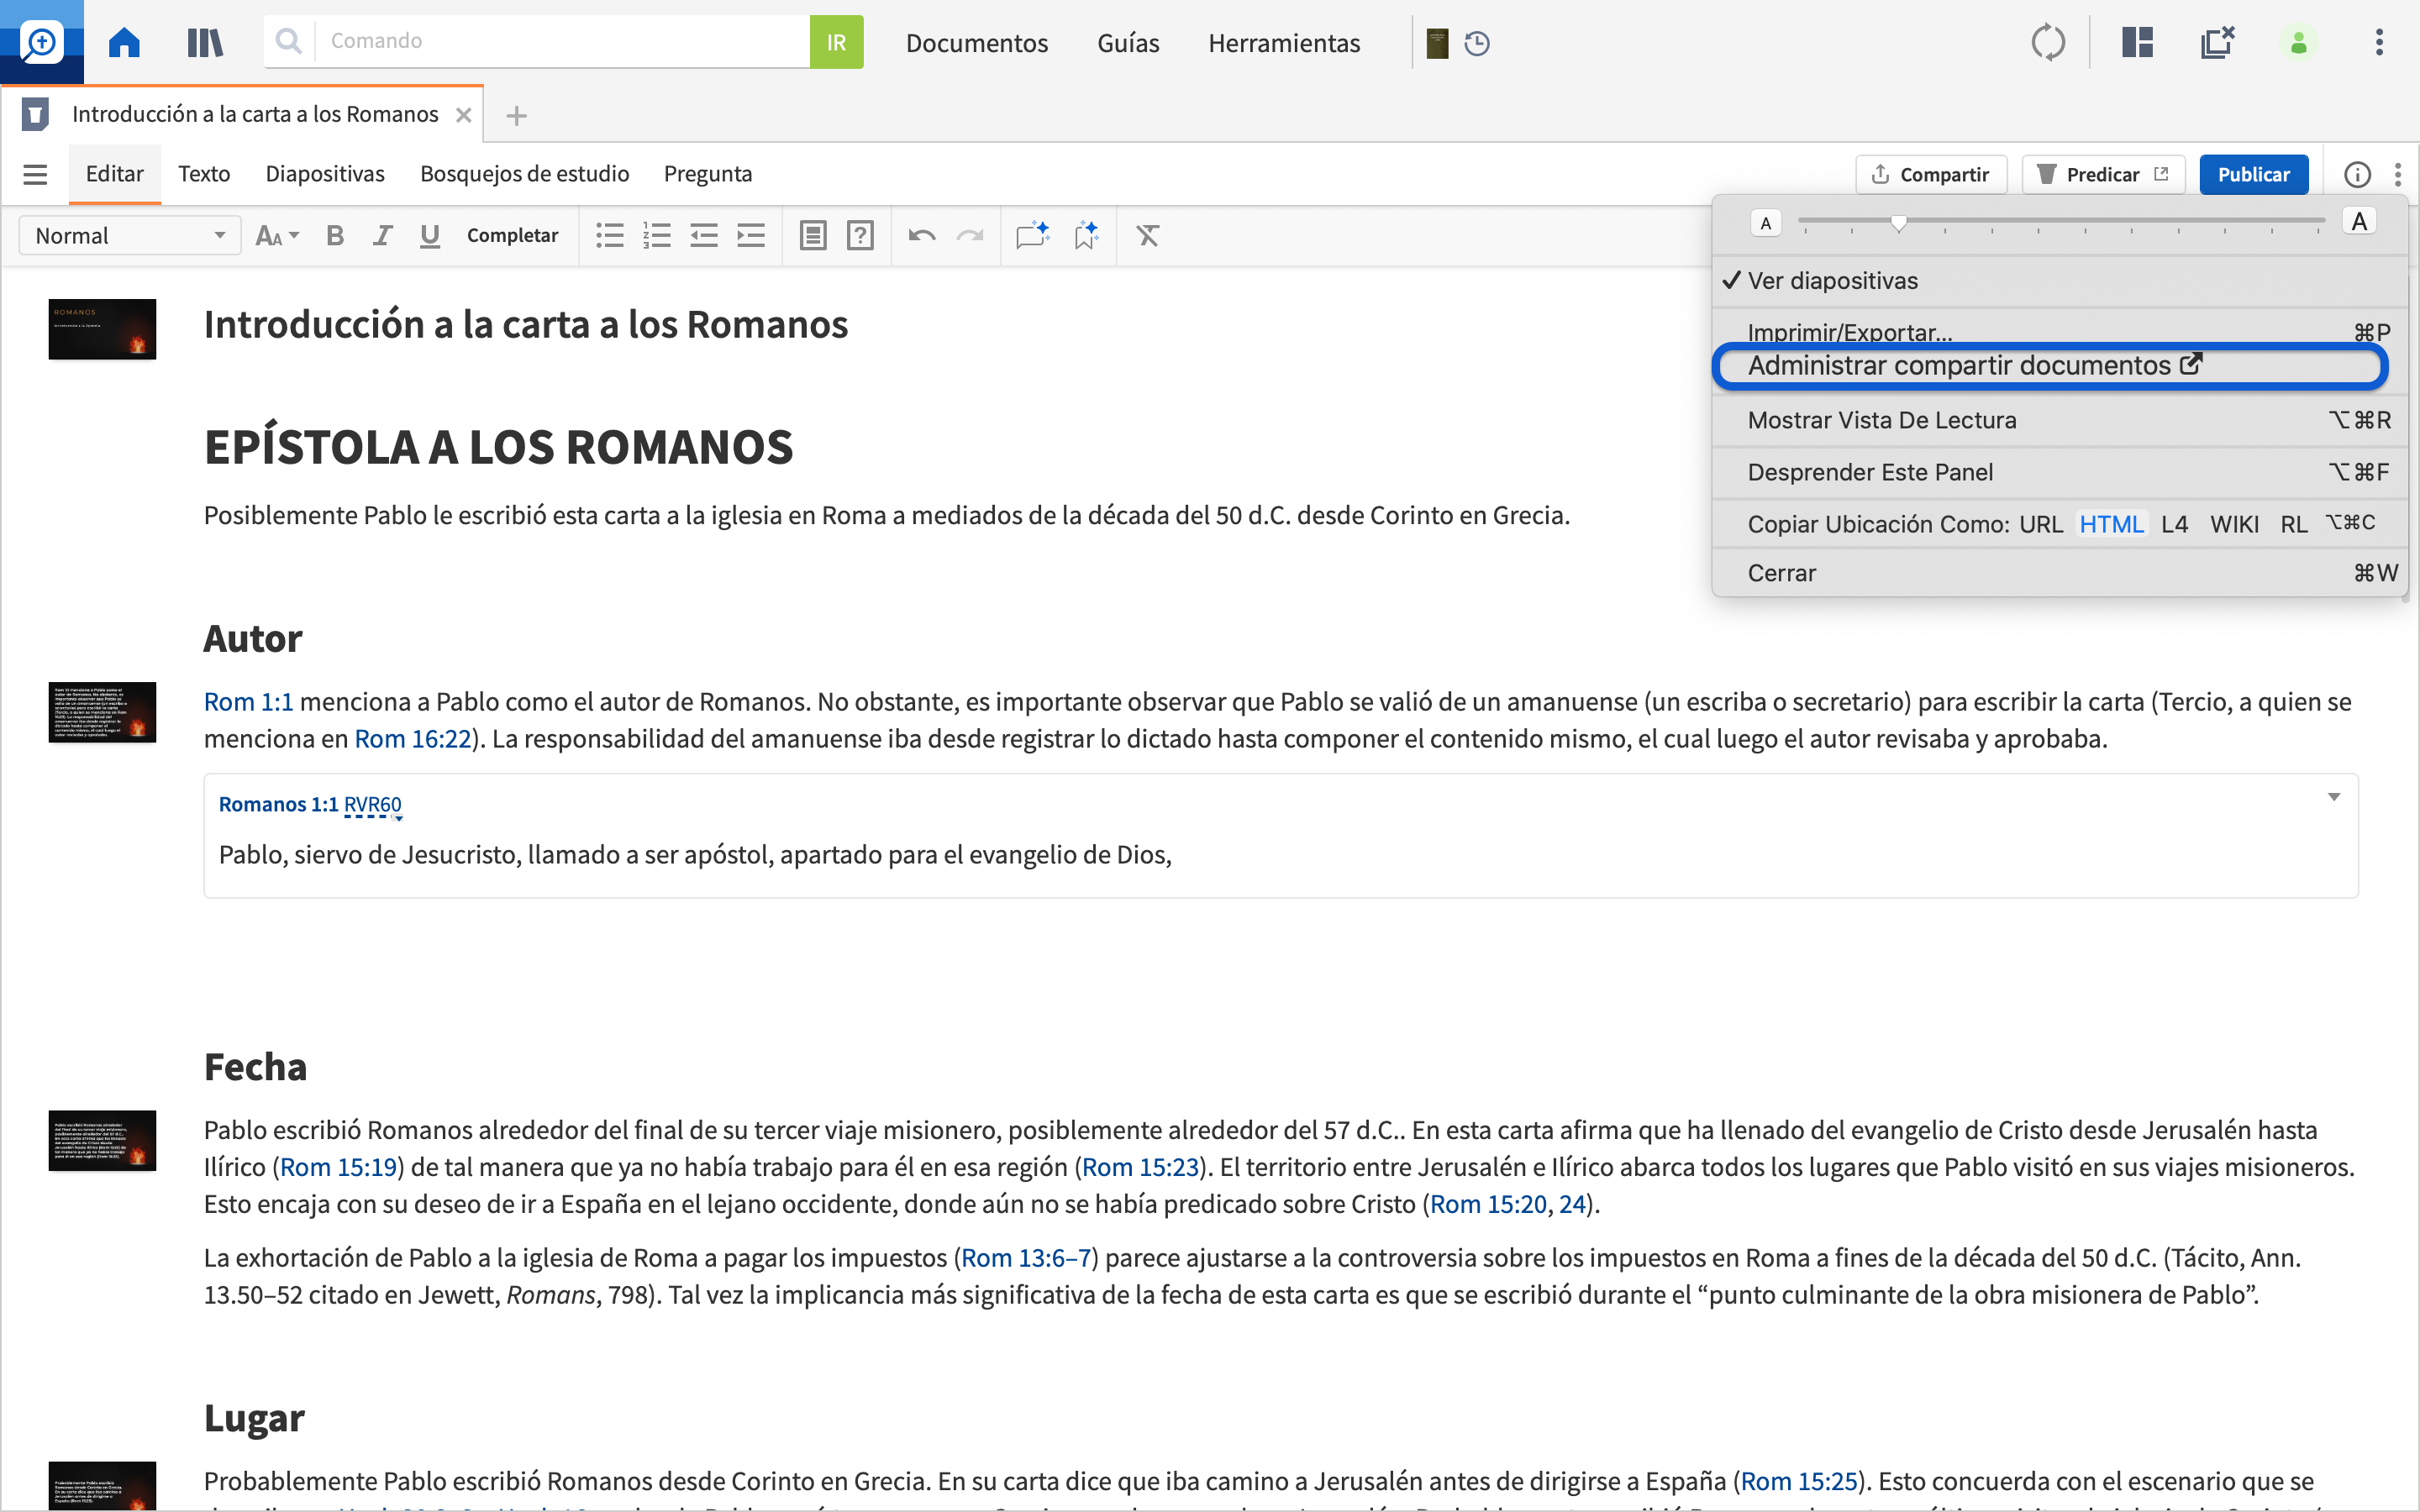Insert a text slide block icon

[813, 235]
